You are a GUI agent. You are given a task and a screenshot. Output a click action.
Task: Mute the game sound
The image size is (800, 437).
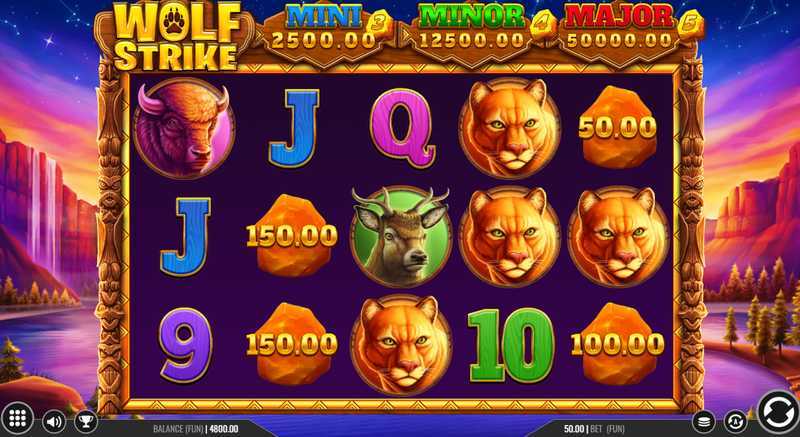tap(54, 421)
